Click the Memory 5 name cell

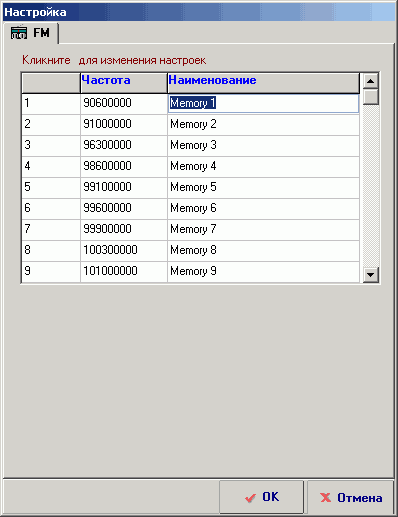(x=263, y=188)
